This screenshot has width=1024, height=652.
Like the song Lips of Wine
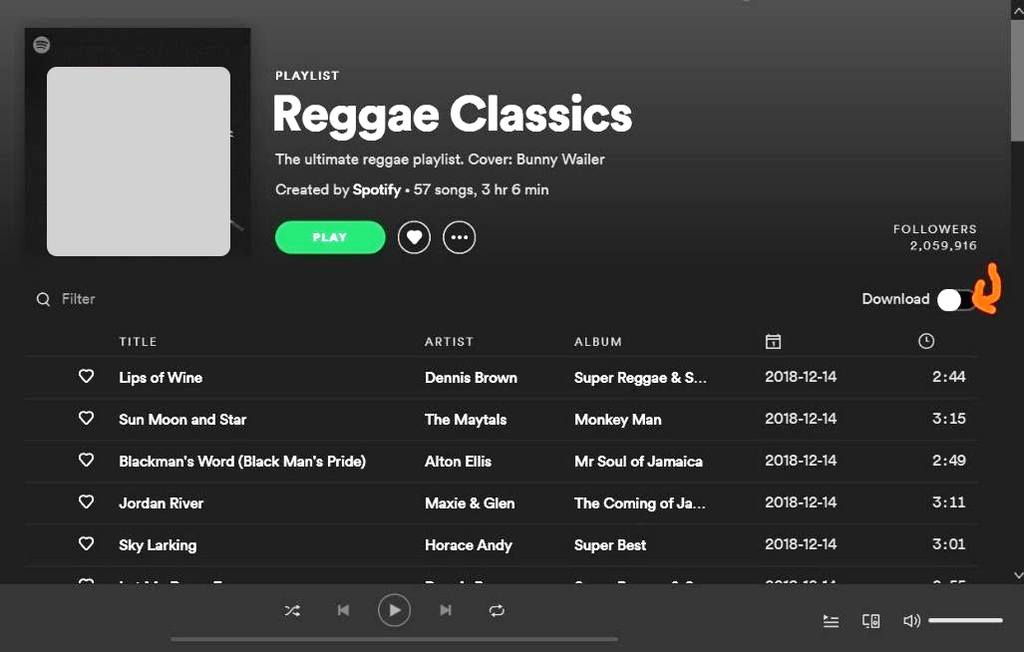(86, 376)
